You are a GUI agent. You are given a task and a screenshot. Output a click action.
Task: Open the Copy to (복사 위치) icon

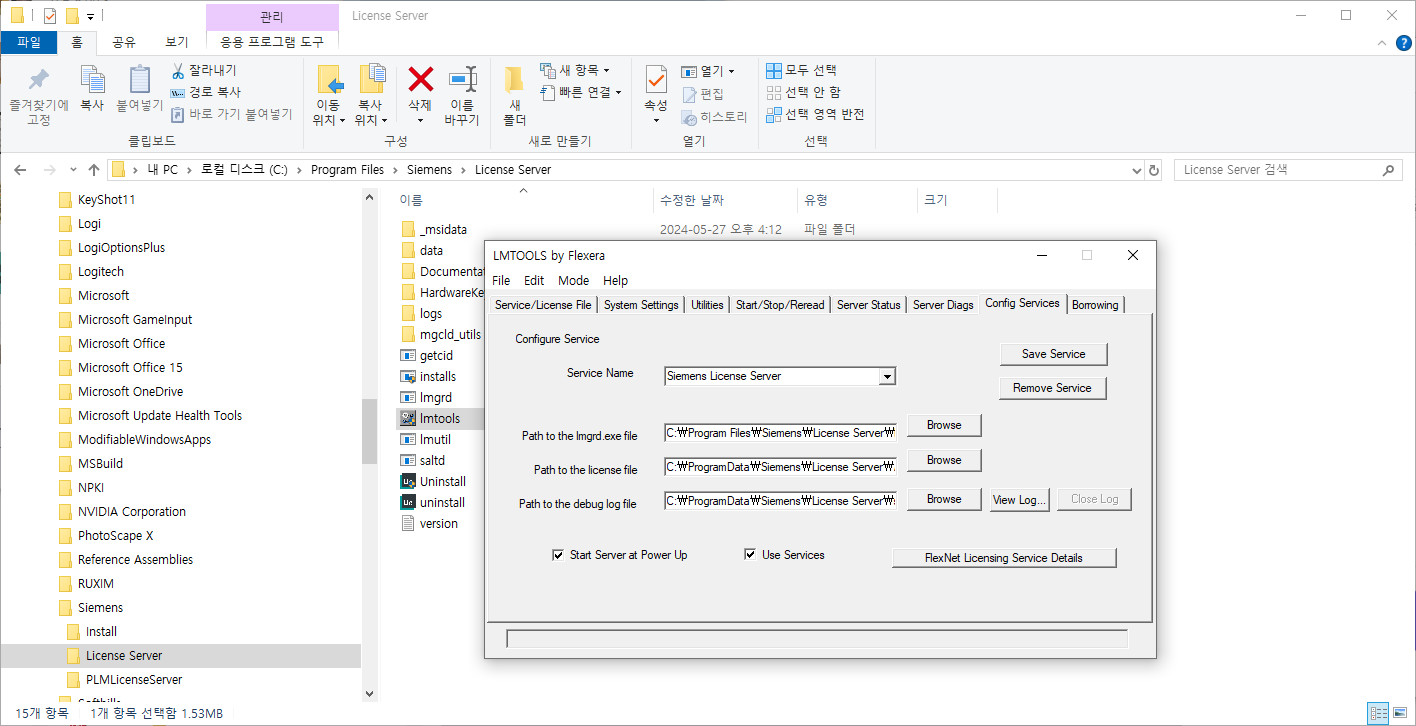point(371,80)
